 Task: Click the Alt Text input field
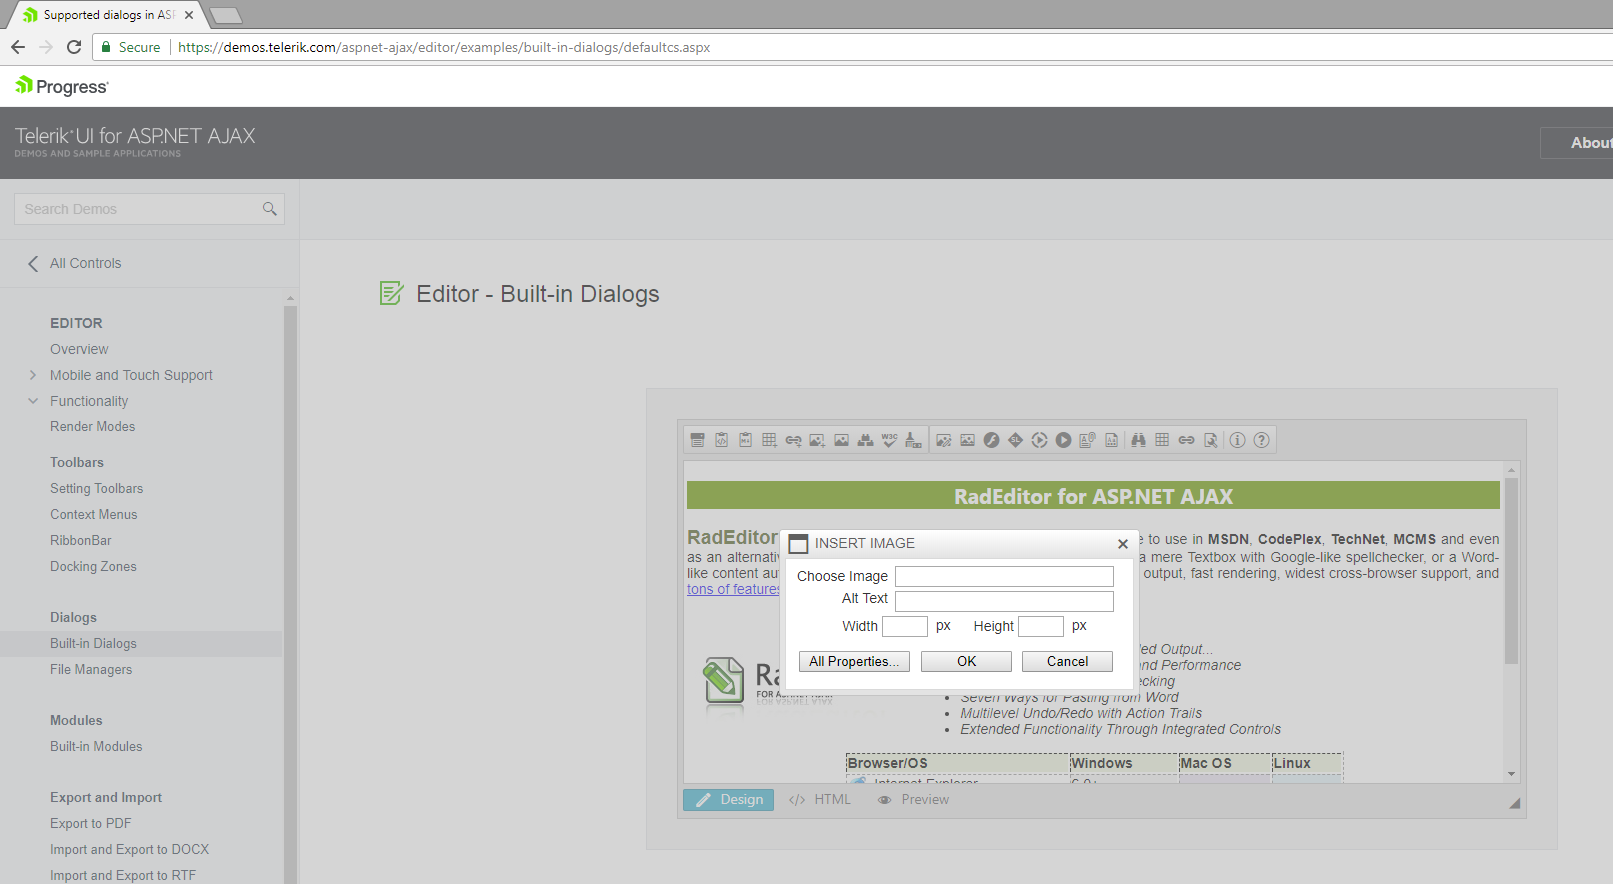(1004, 600)
